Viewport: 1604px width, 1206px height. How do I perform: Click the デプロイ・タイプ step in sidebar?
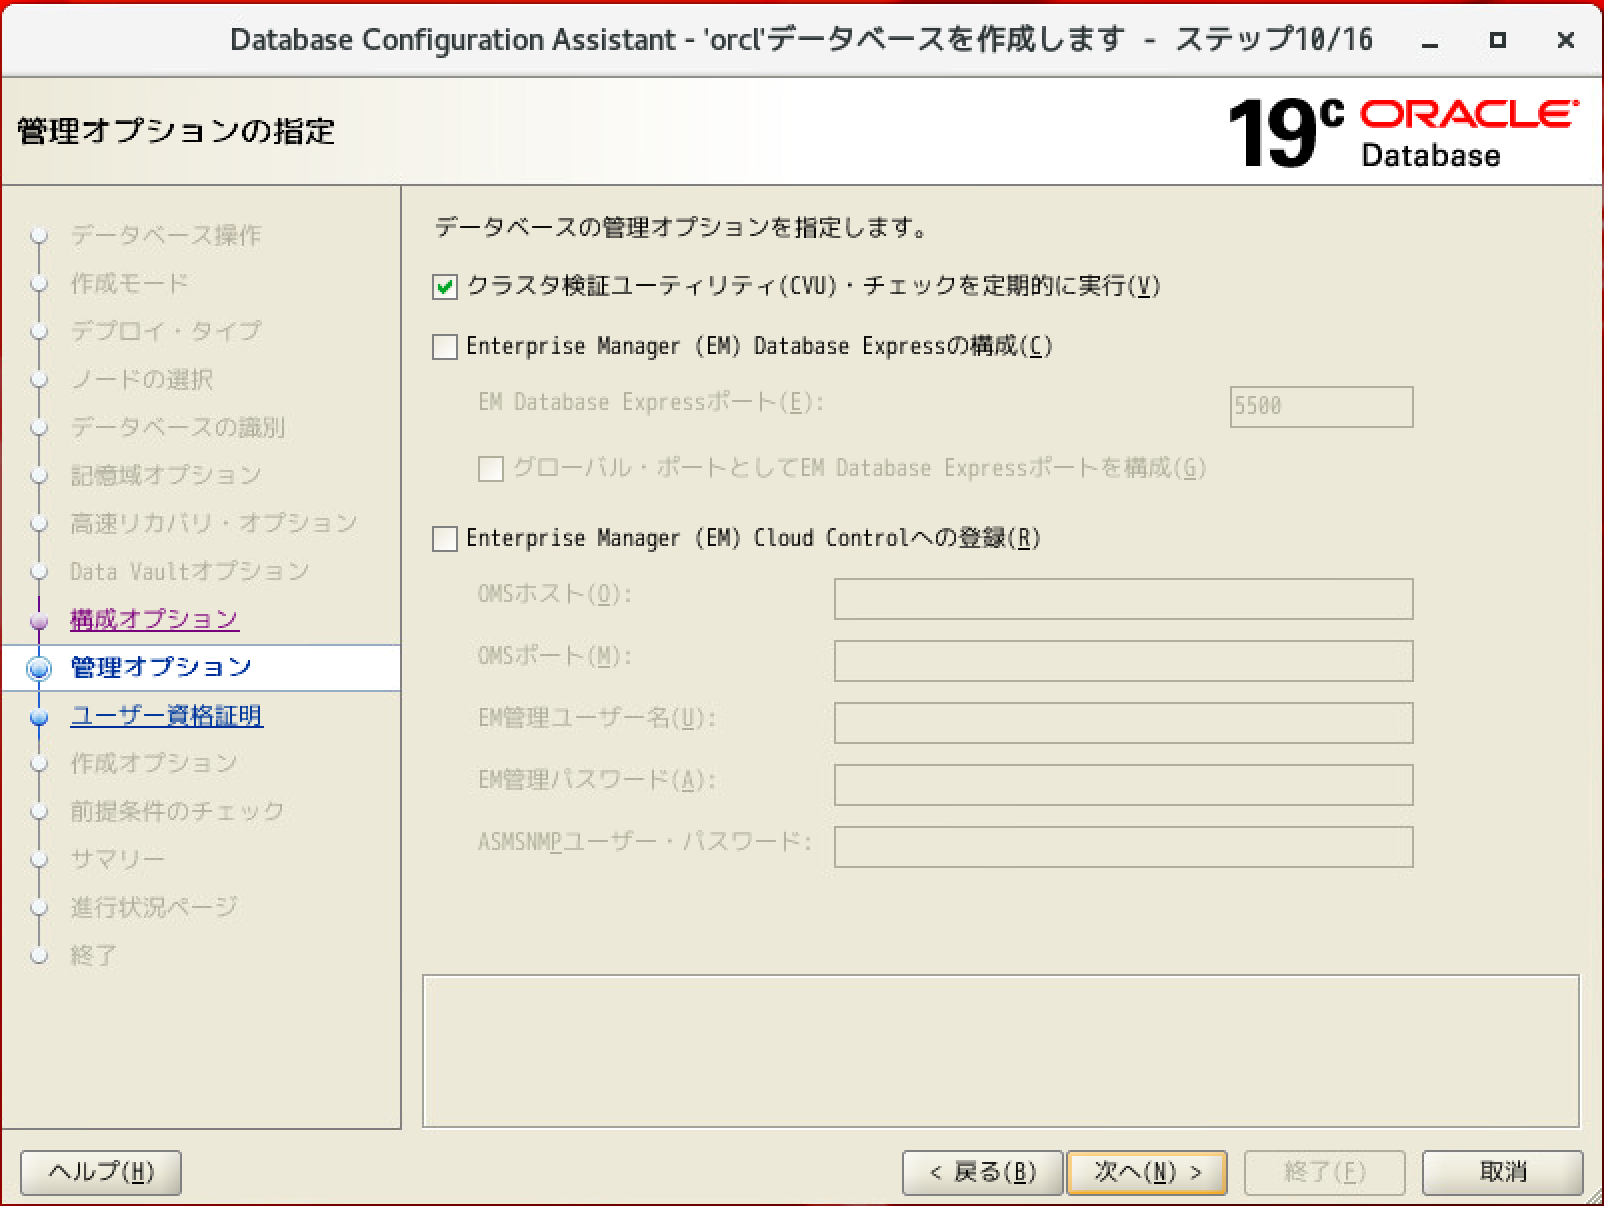pos(165,331)
